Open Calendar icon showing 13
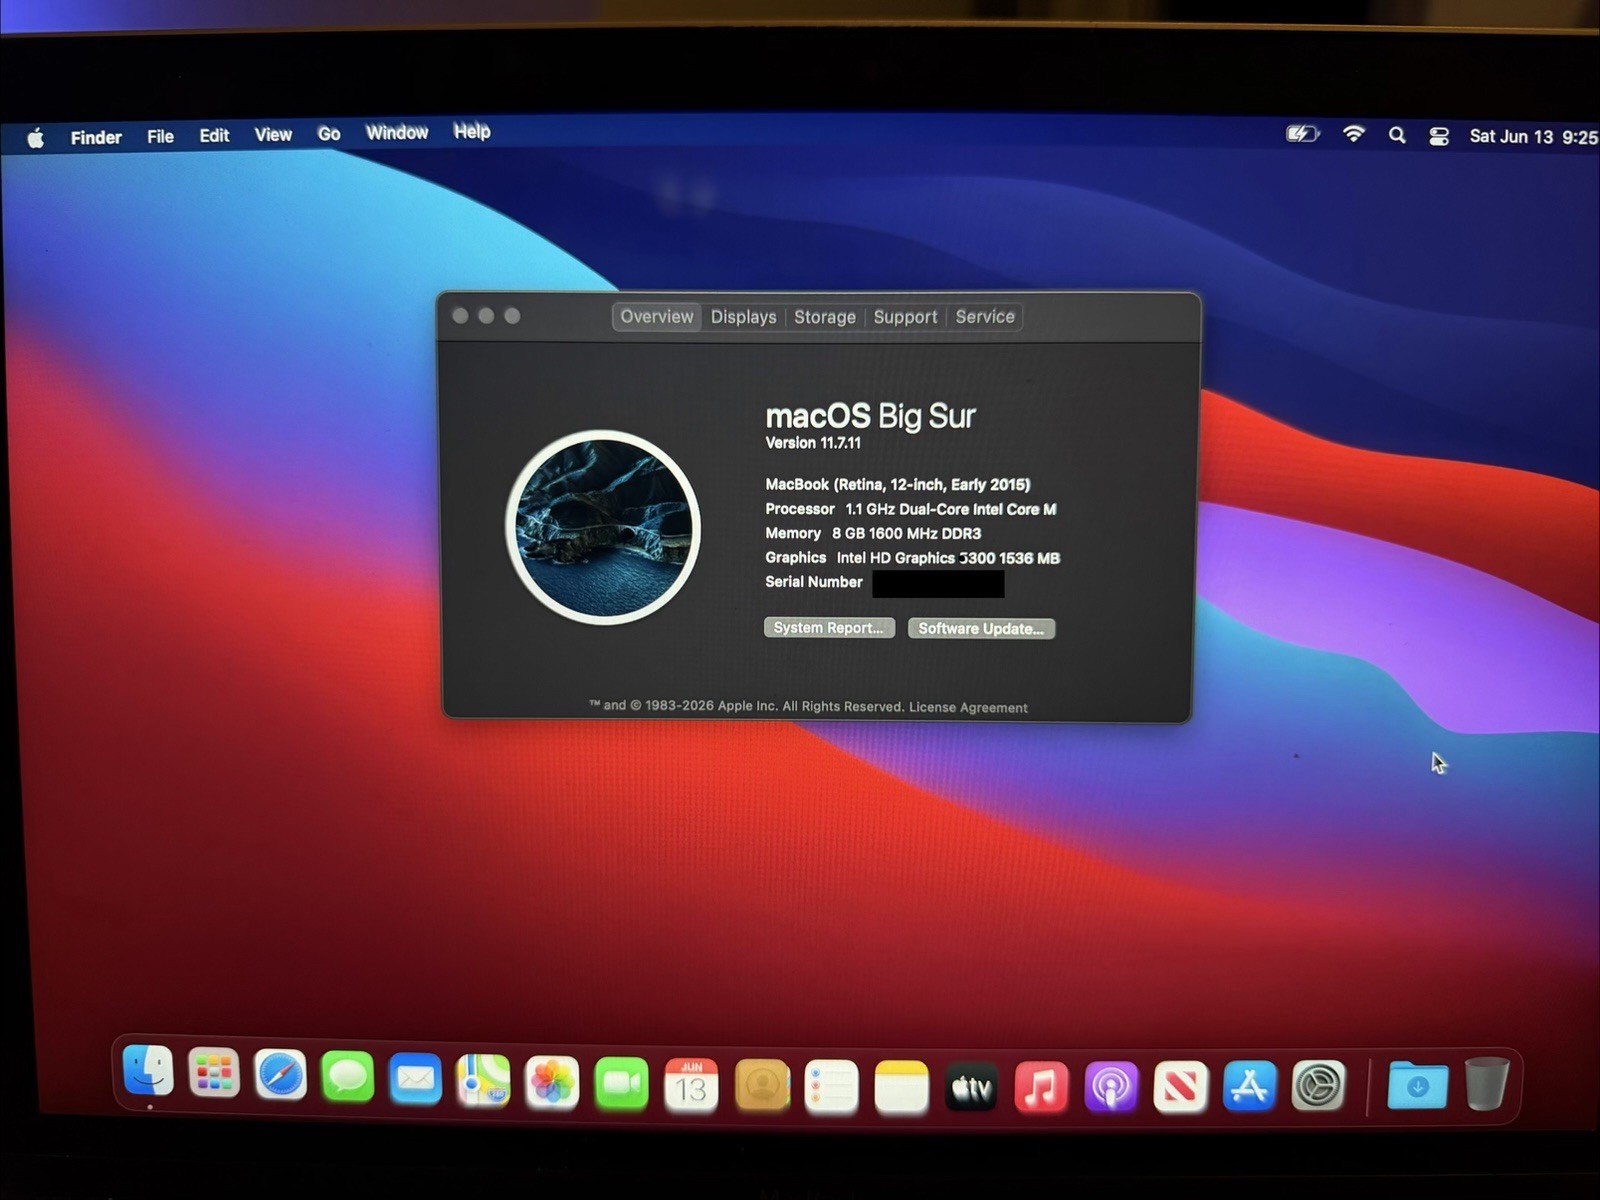The image size is (1600, 1200). pos(691,1086)
